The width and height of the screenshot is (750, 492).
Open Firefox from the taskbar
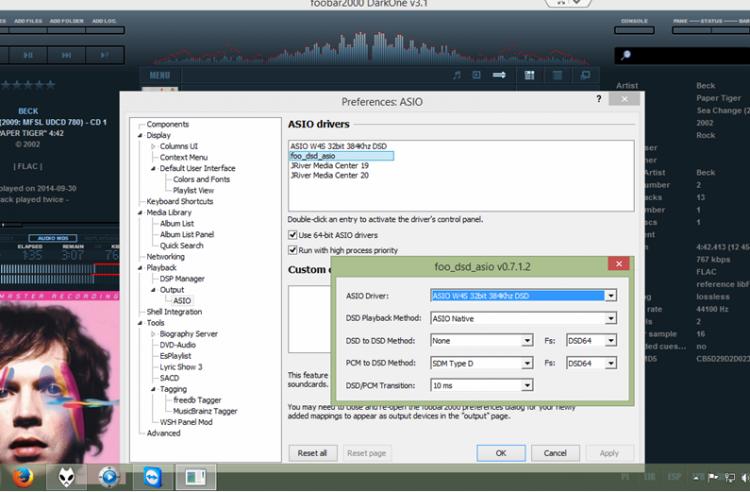click(x=22, y=477)
